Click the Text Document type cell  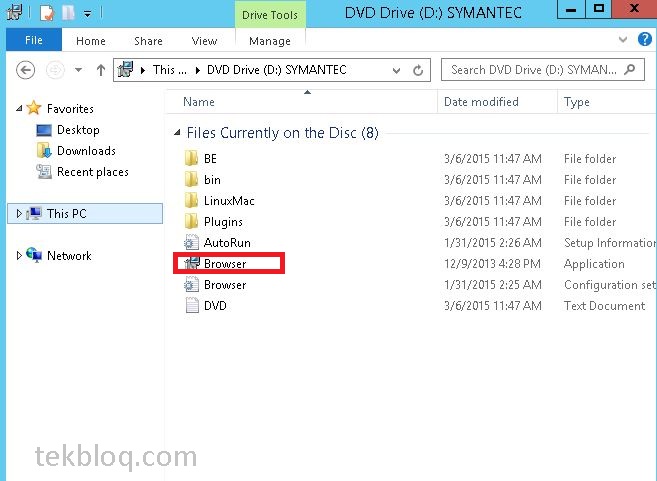click(604, 305)
